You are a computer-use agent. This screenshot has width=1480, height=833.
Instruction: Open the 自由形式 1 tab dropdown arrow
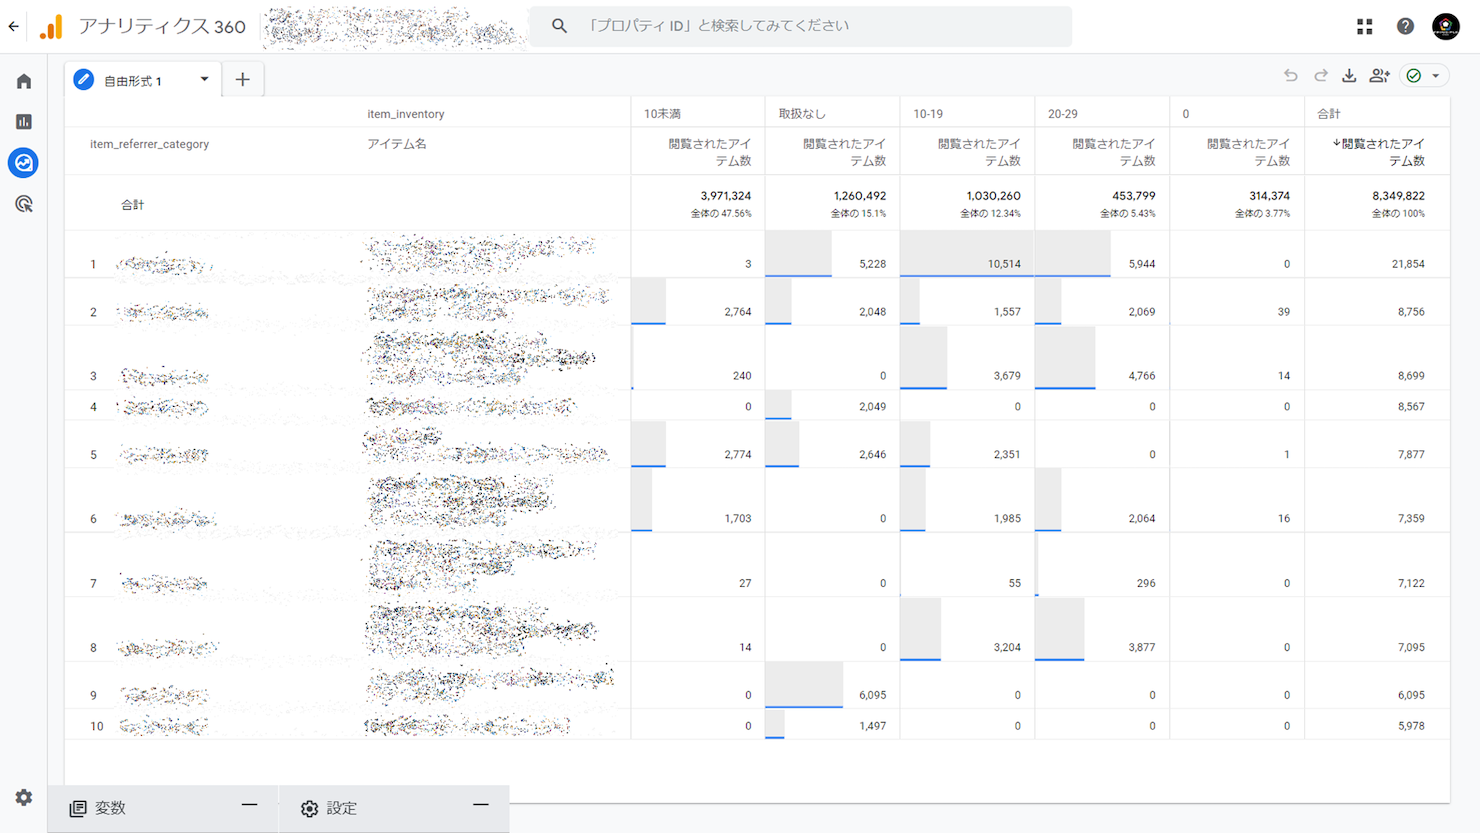(x=204, y=80)
